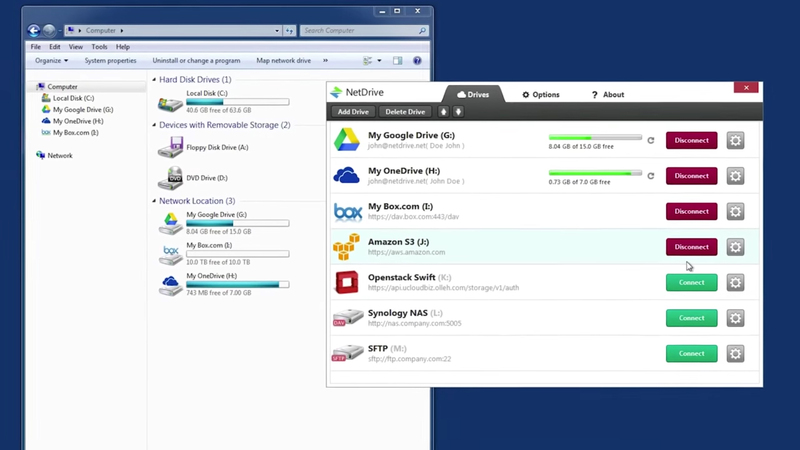Disconnect My Google Drive (G:)

click(x=691, y=140)
